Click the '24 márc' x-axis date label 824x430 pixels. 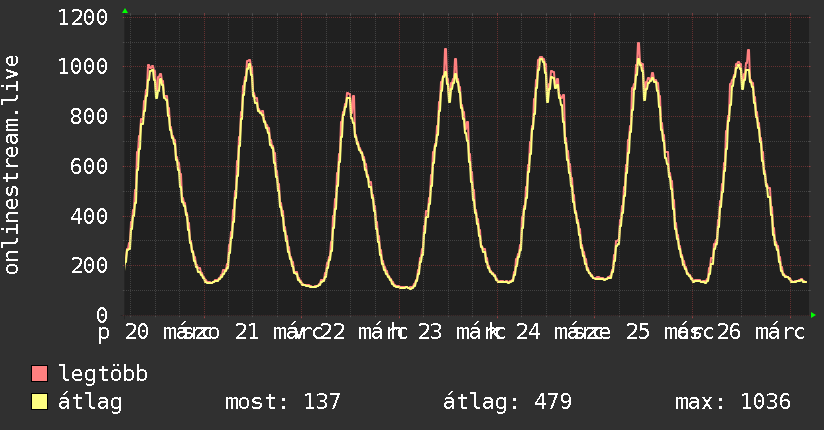[x=560, y=332]
